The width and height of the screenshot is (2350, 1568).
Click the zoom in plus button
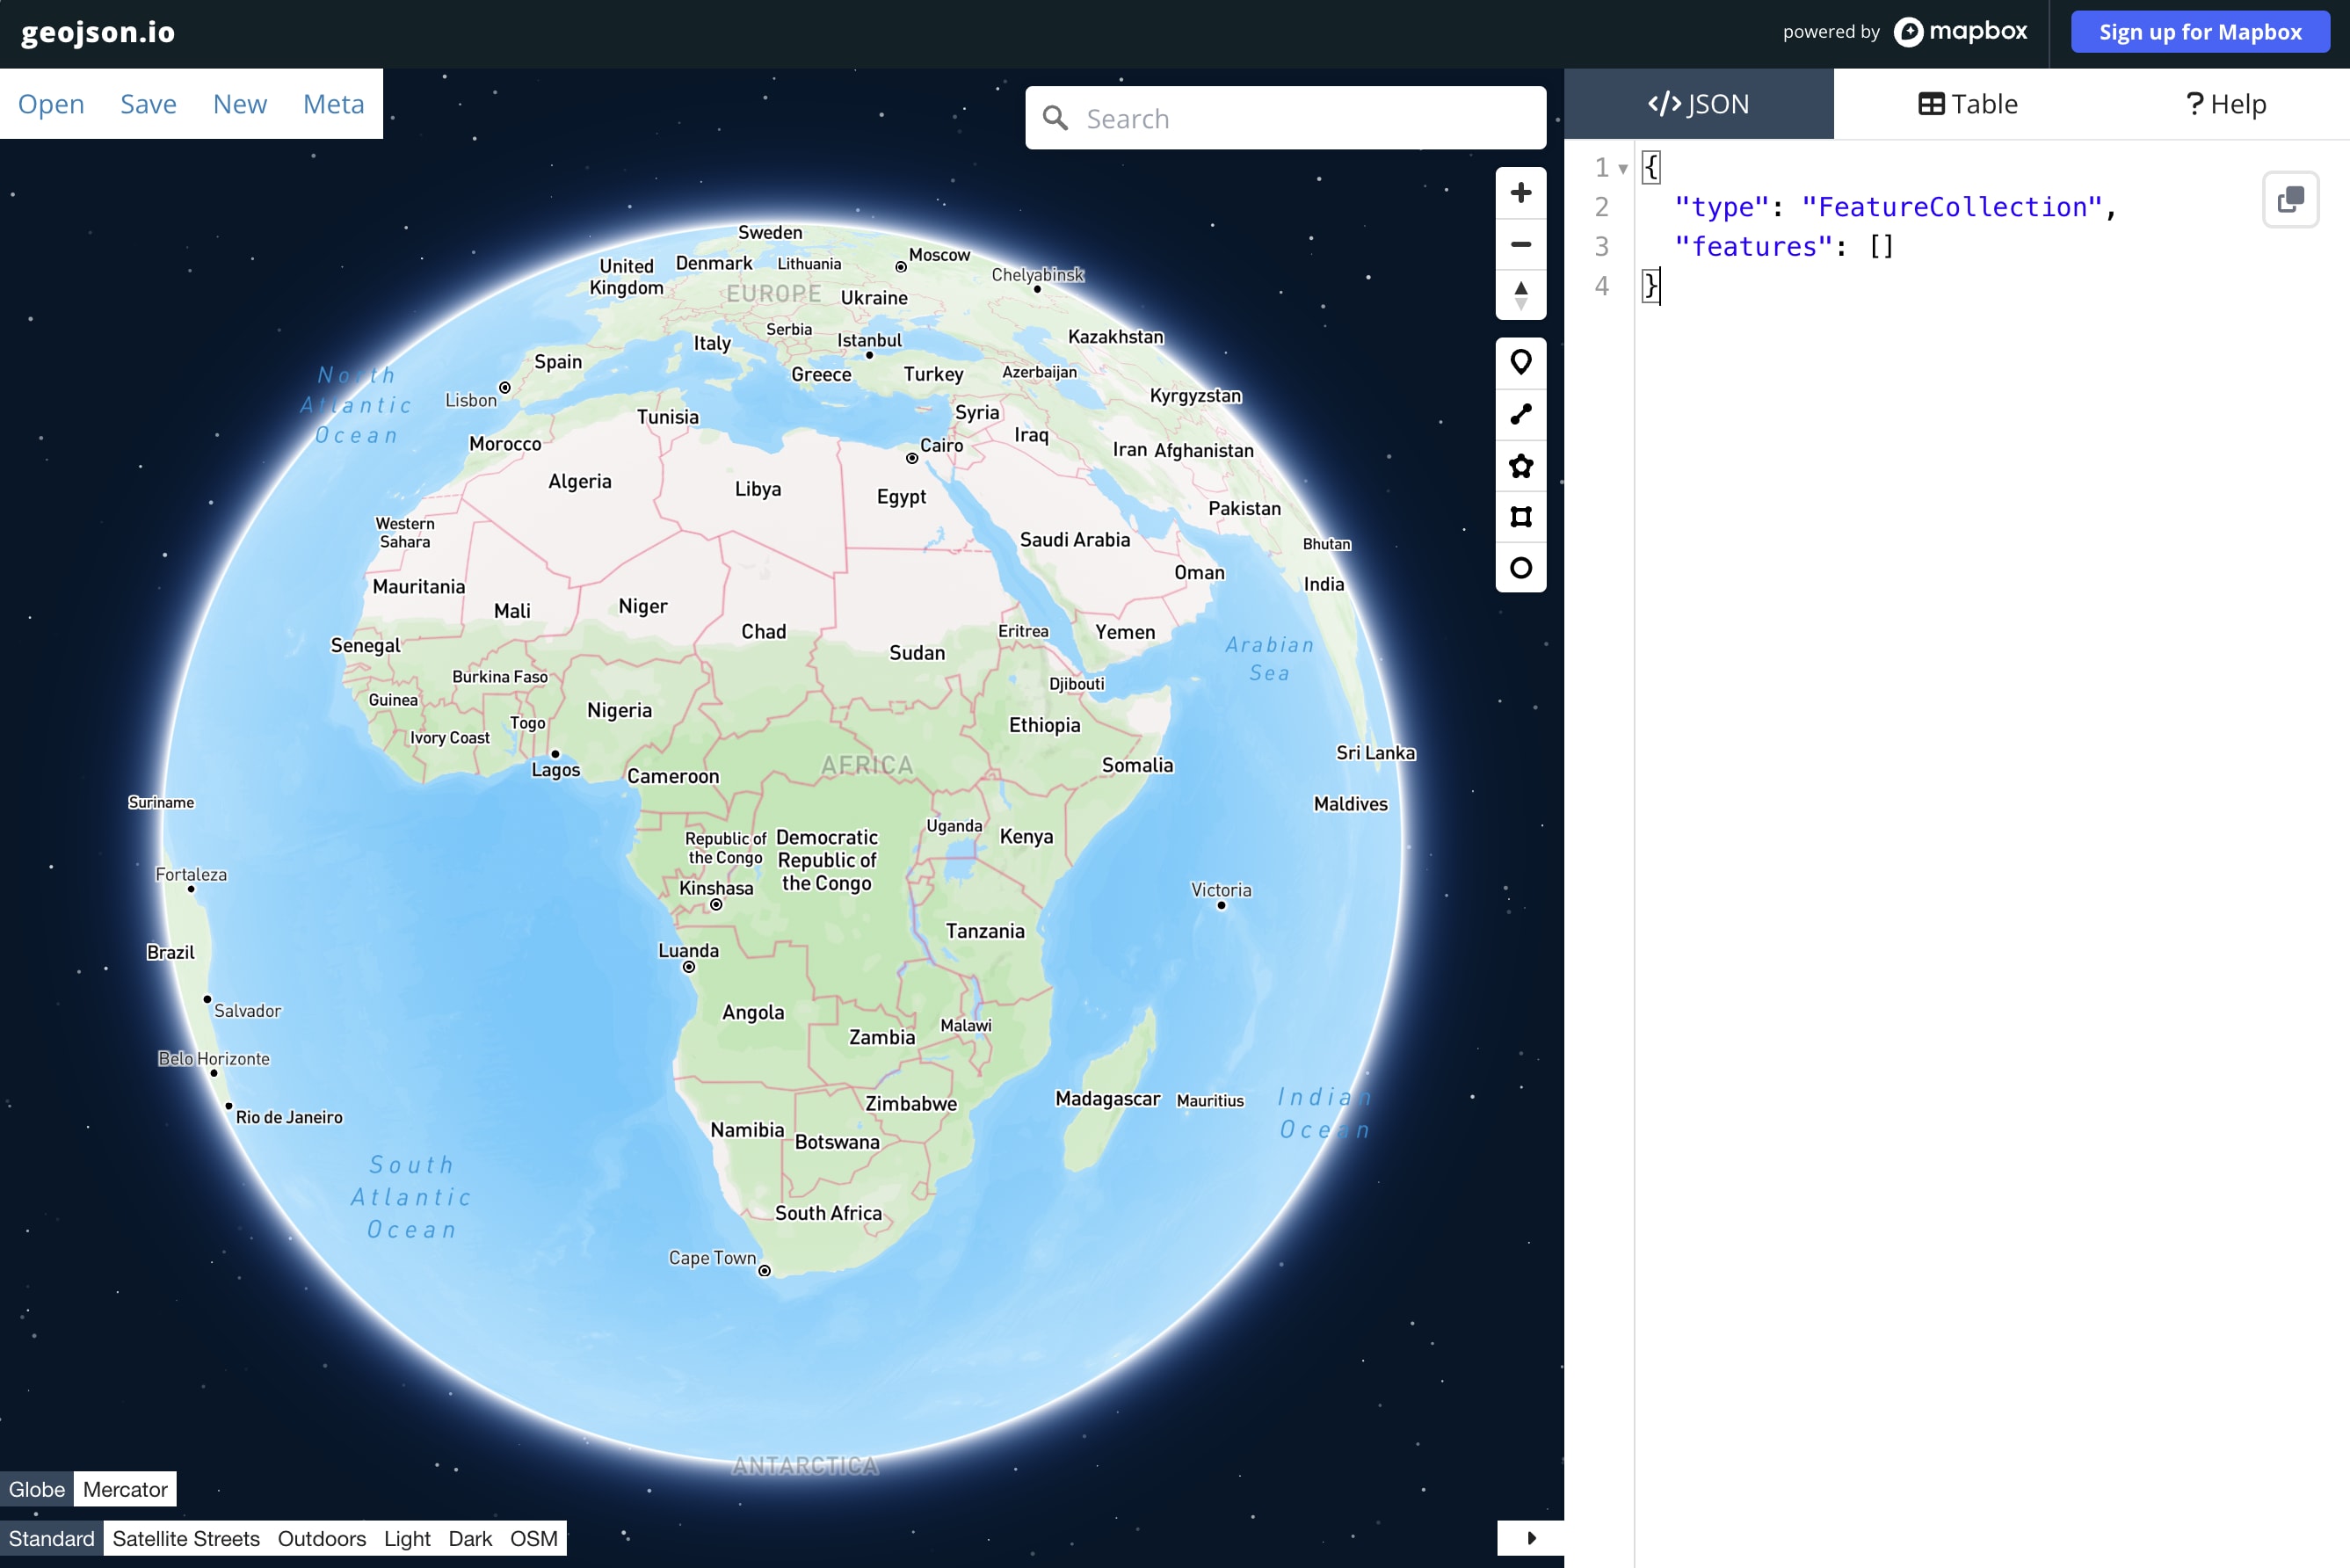(x=1520, y=193)
